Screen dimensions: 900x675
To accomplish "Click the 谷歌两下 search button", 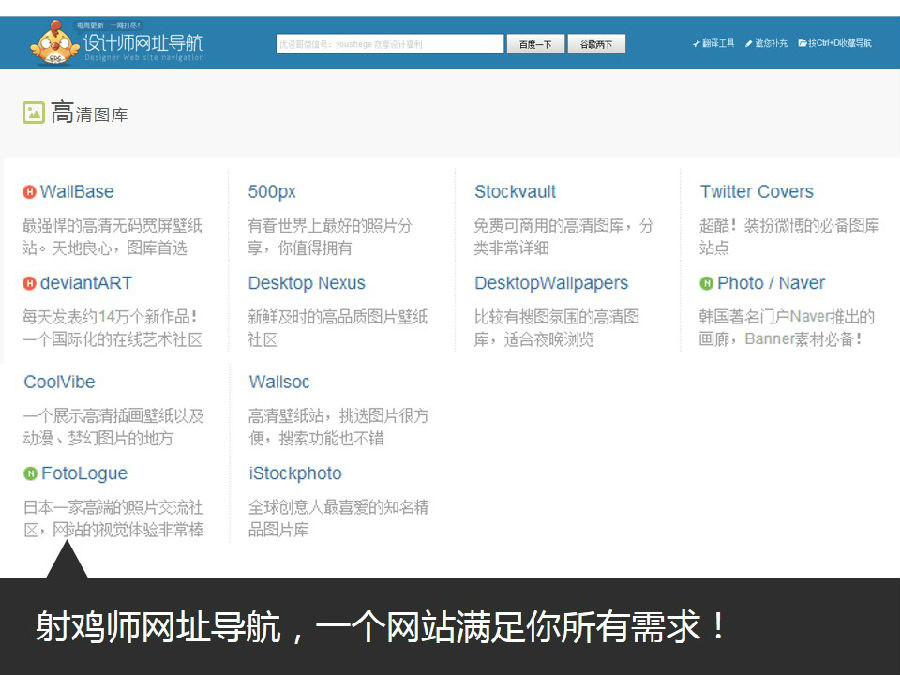I will point(596,44).
